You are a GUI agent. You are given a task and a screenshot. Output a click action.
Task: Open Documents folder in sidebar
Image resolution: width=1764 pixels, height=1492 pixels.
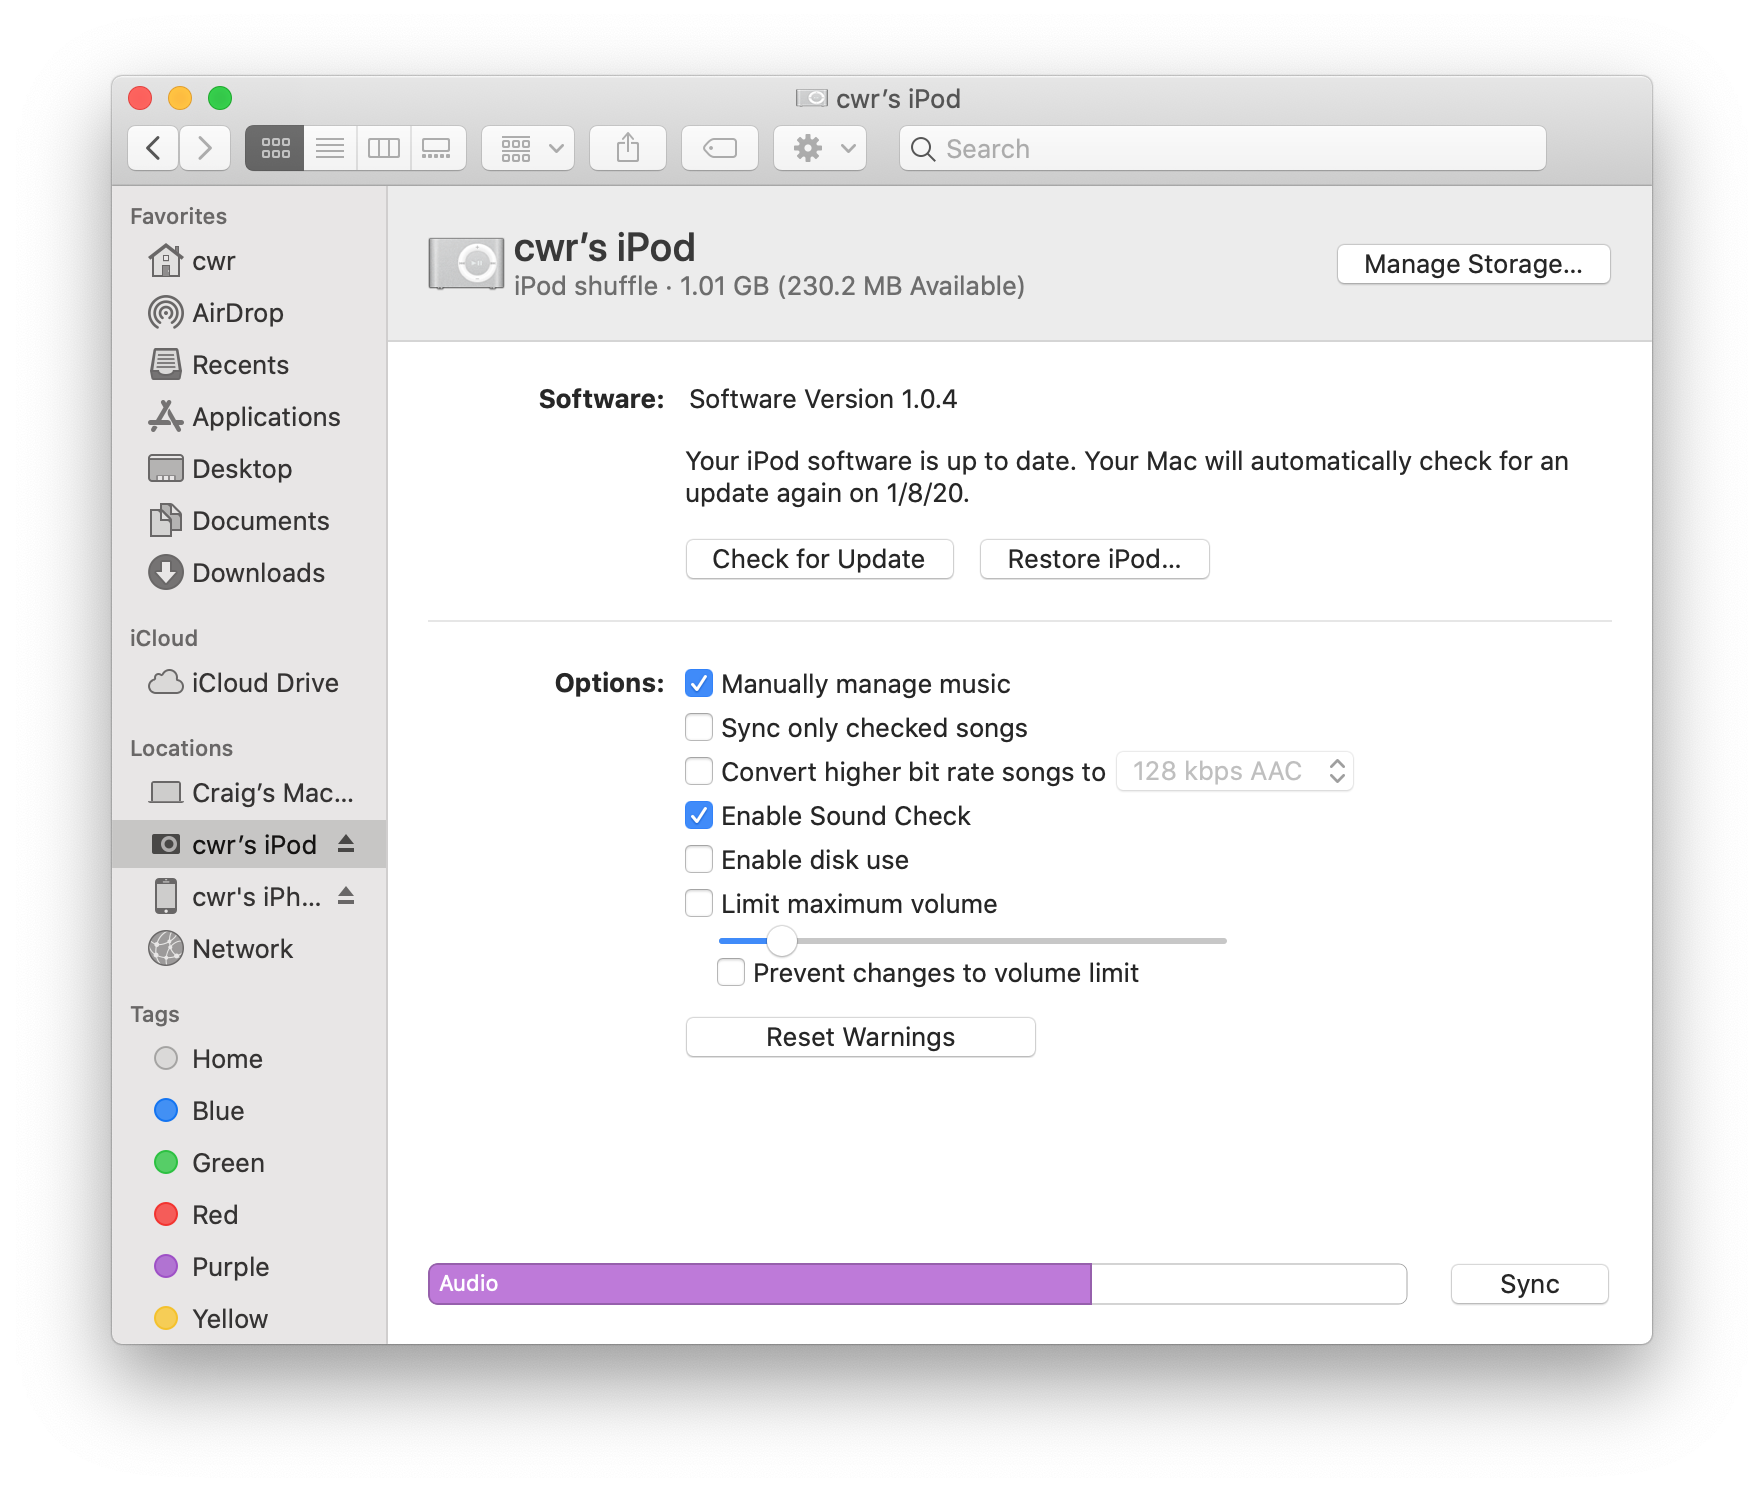tap(249, 521)
